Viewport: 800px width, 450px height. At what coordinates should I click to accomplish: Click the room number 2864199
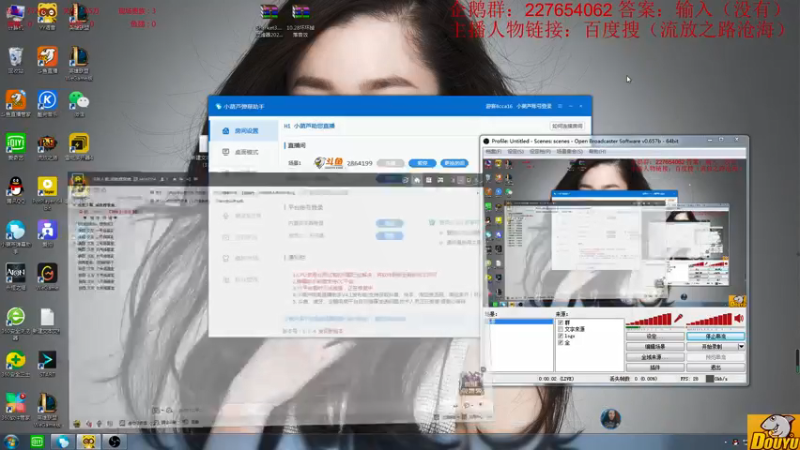pyautogui.click(x=359, y=163)
